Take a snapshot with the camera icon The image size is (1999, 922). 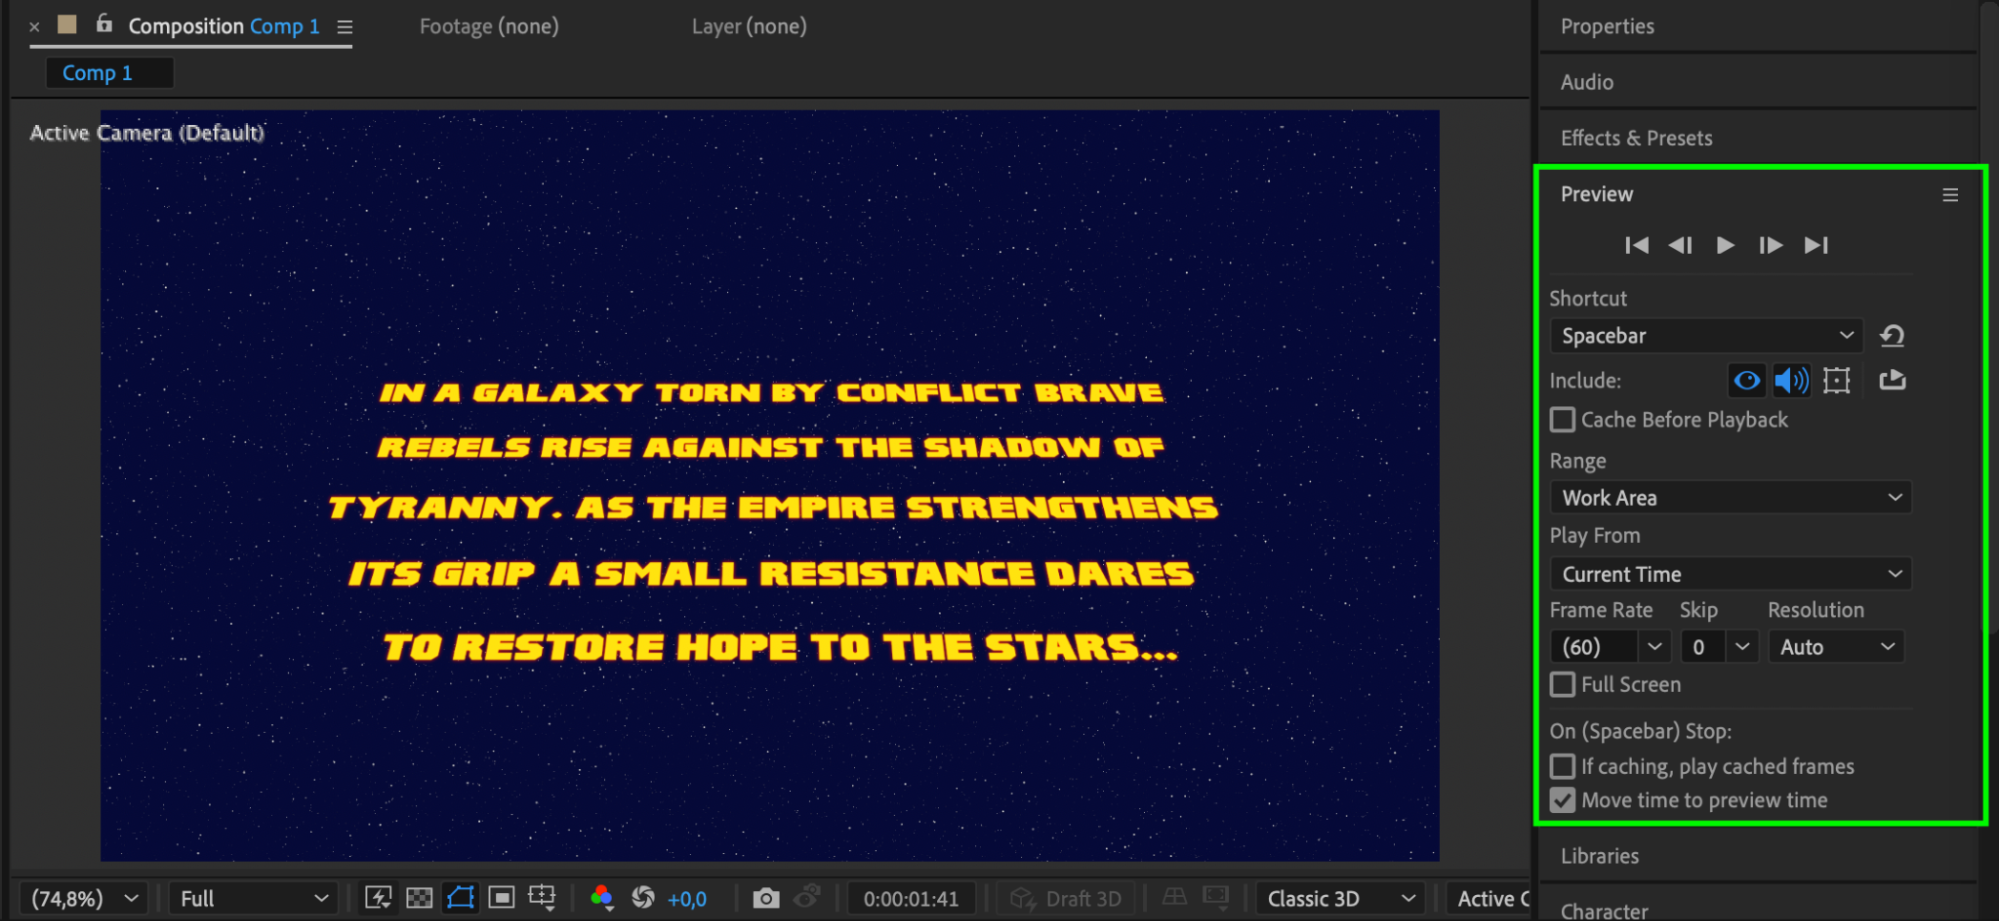tap(766, 898)
